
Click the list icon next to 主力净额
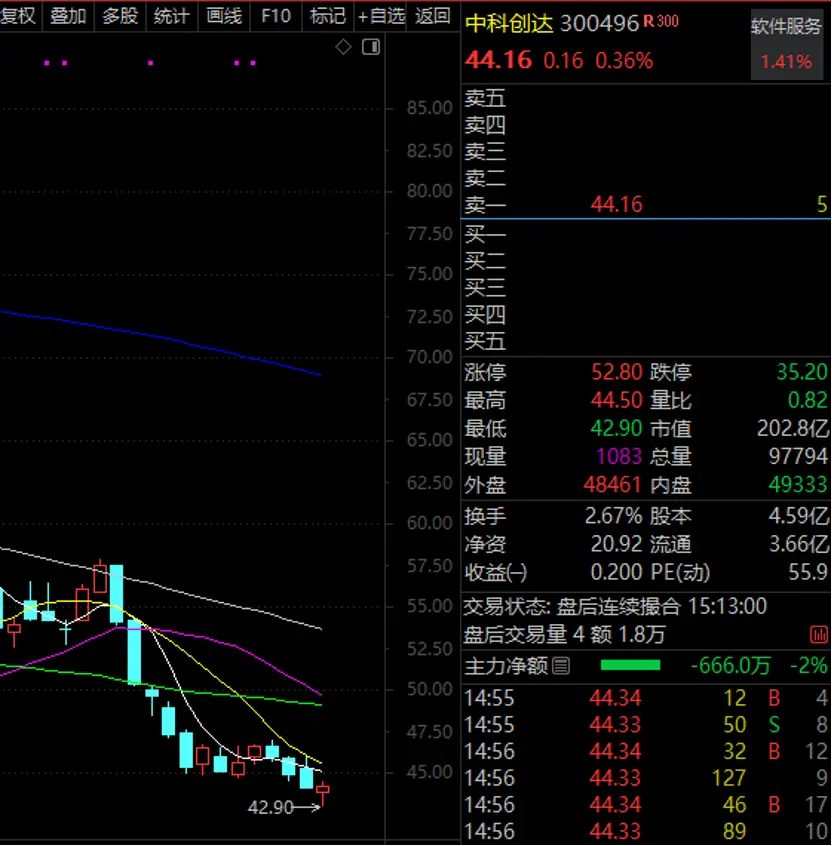[561, 666]
